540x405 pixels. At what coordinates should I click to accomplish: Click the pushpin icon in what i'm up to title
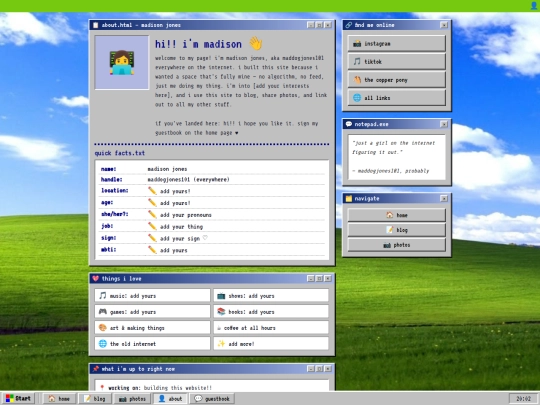click(x=96, y=368)
